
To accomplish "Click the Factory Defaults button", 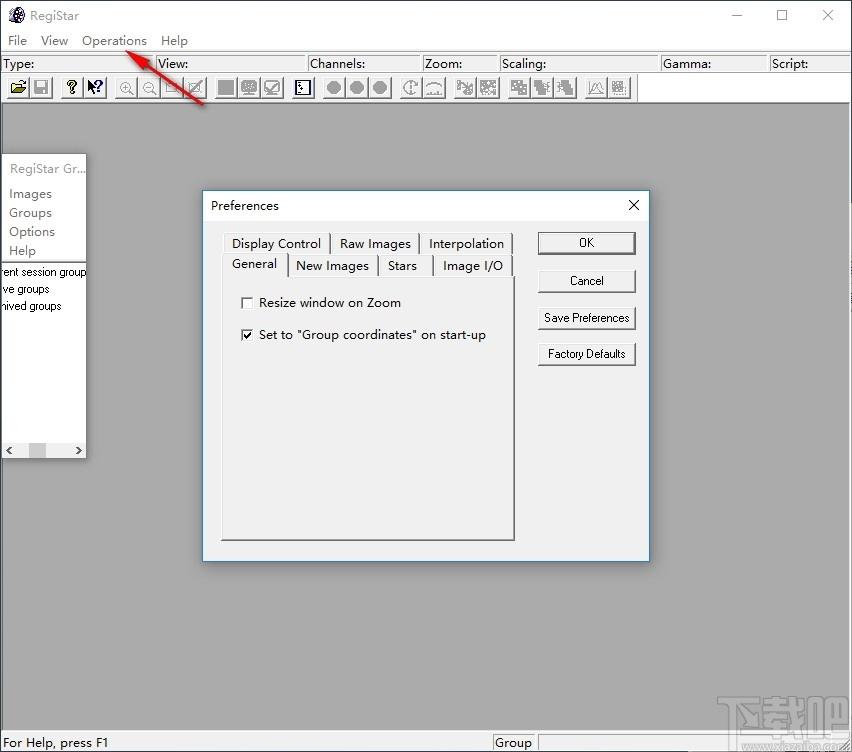I will click(x=586, y=354).
